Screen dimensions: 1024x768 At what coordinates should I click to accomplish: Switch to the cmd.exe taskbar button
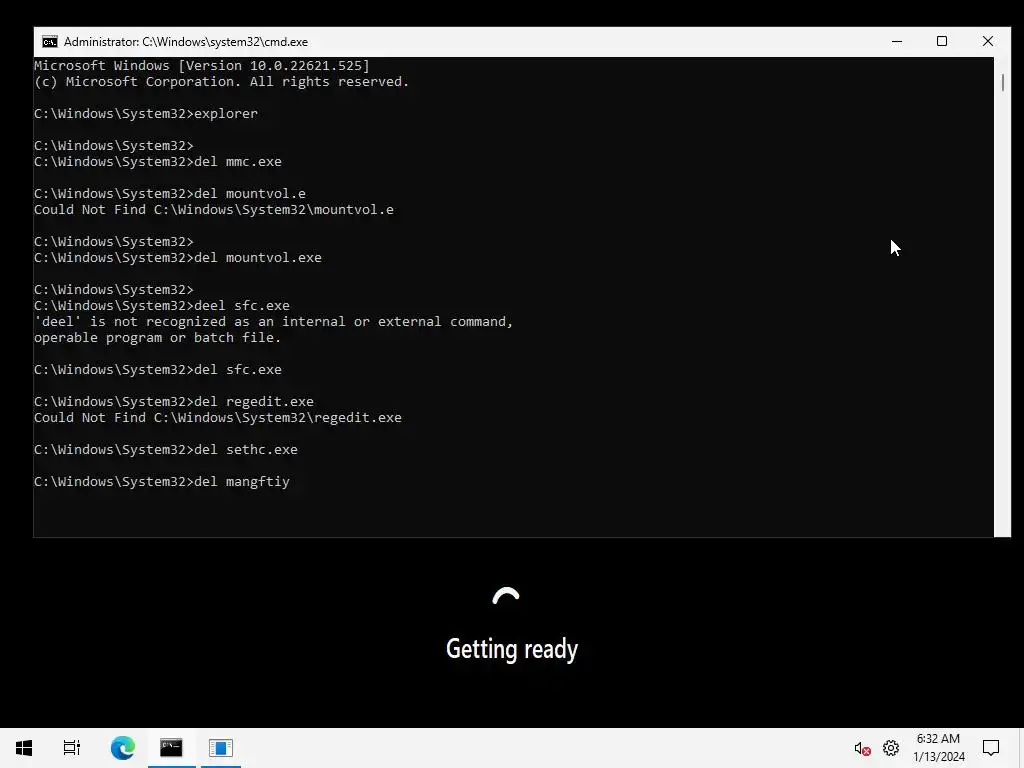click(x=171, y=747)
